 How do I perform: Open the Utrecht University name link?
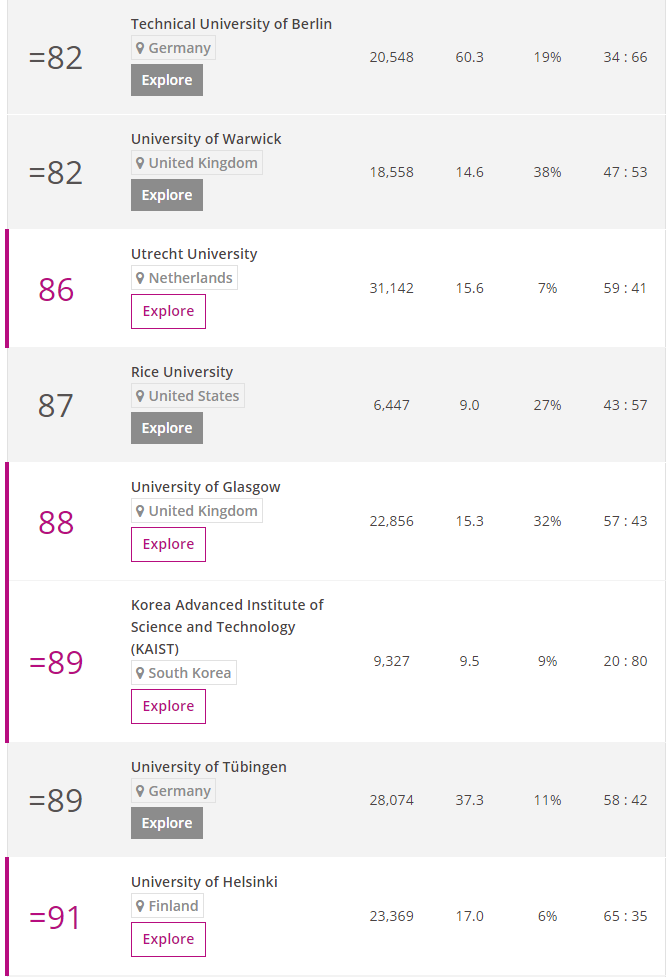pos(194,254)
